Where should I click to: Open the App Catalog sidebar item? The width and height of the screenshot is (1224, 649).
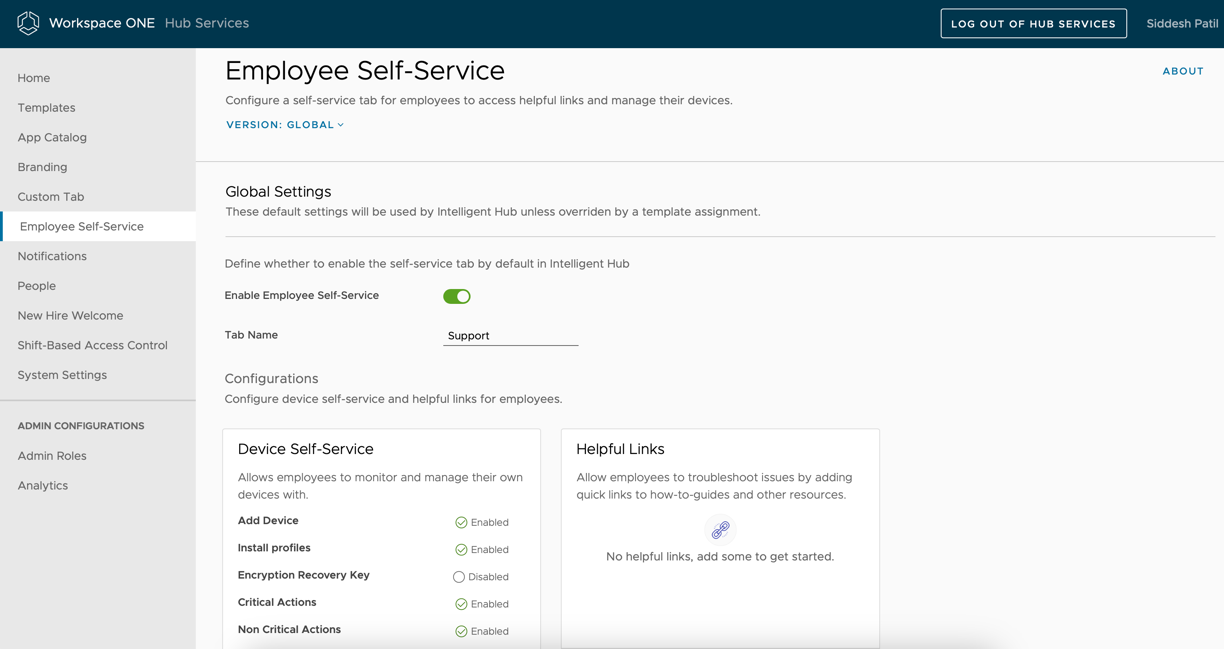coord(52,137)
